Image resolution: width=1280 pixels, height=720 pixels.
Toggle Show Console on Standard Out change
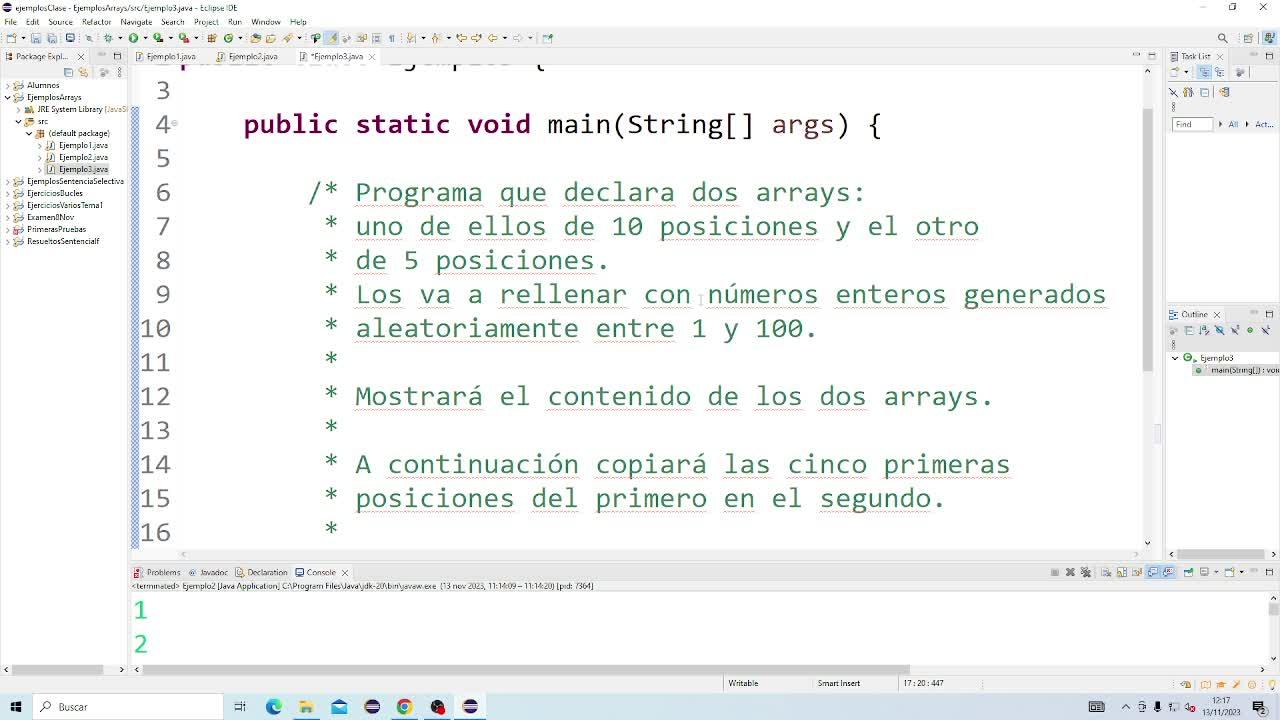[1153, 572]
